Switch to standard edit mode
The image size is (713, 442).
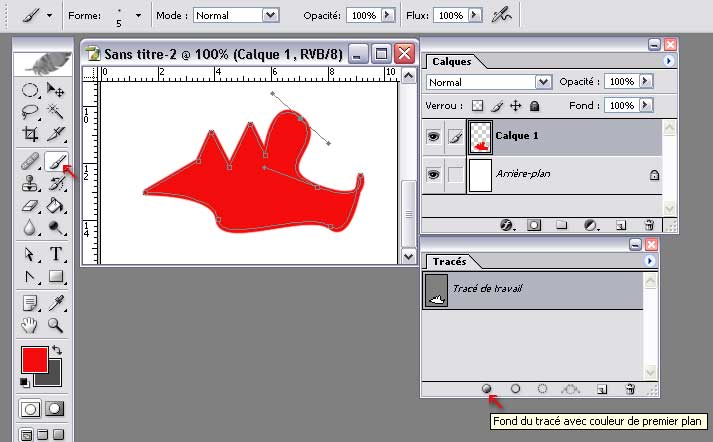point(30,409)
